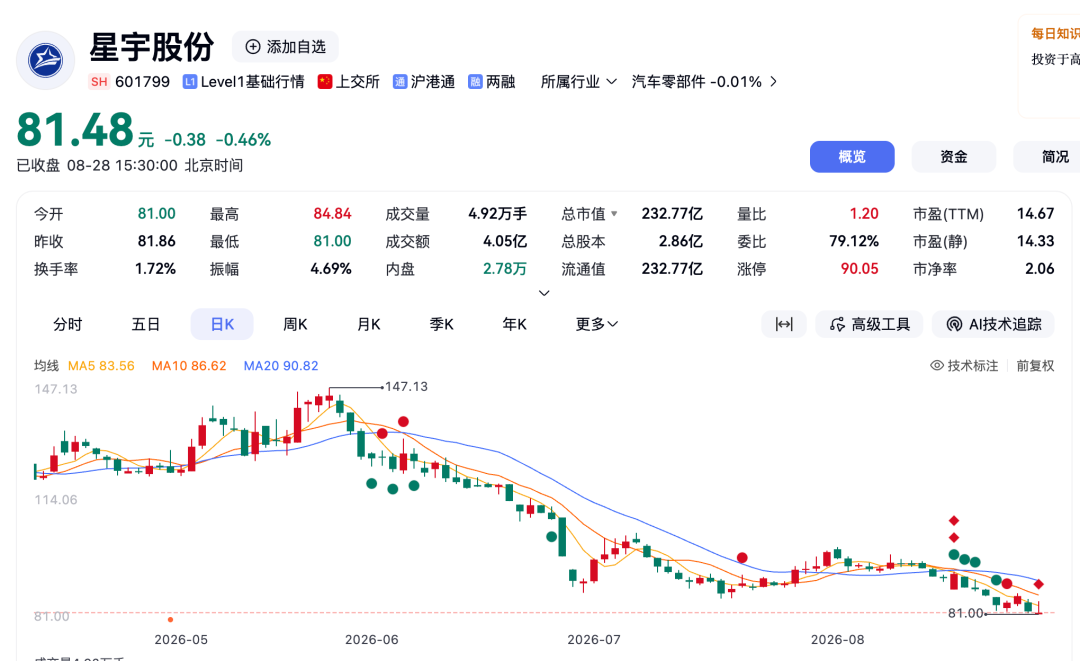Click the SH exchange badge
The image size is (1080, 661).
(99, 82)
